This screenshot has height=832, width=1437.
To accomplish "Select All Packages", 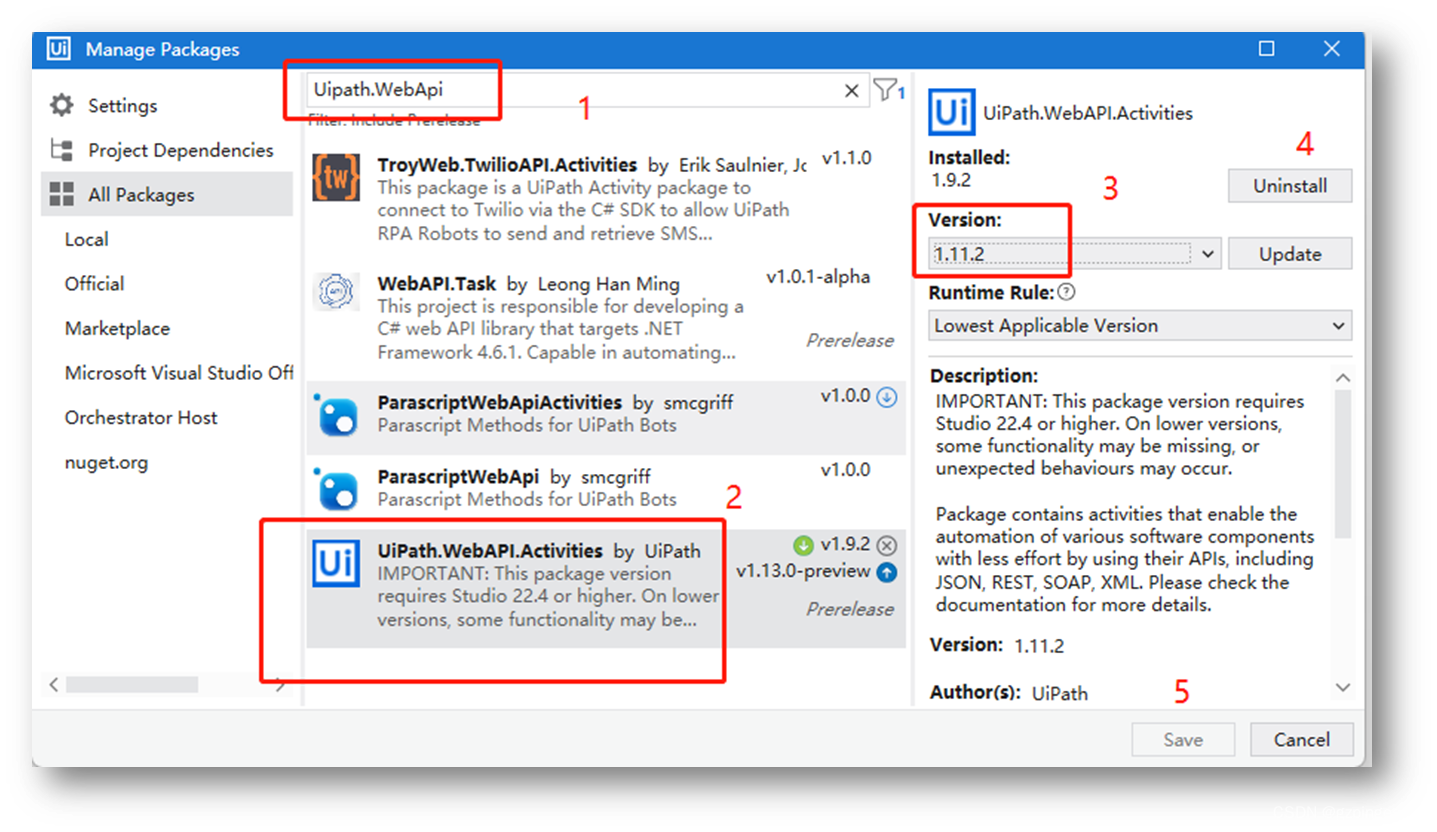I will coord(167,194).
